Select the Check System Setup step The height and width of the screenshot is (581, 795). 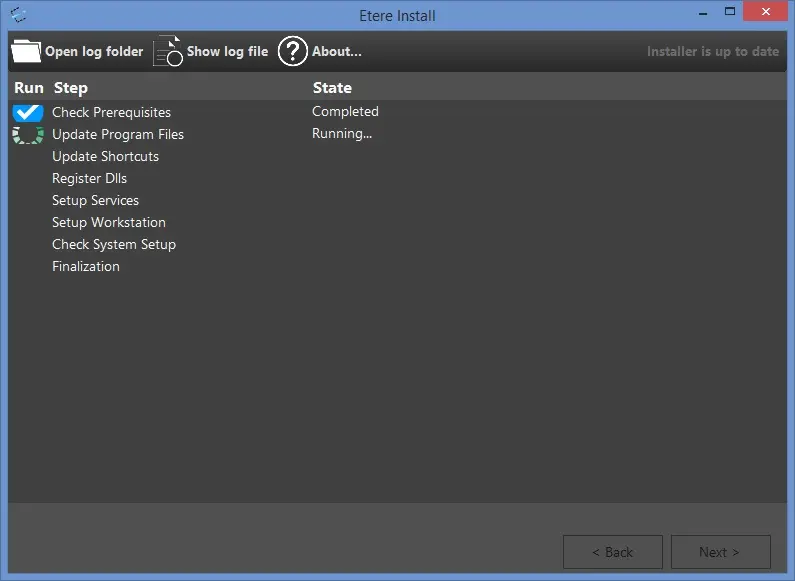(x=114, y=245)
